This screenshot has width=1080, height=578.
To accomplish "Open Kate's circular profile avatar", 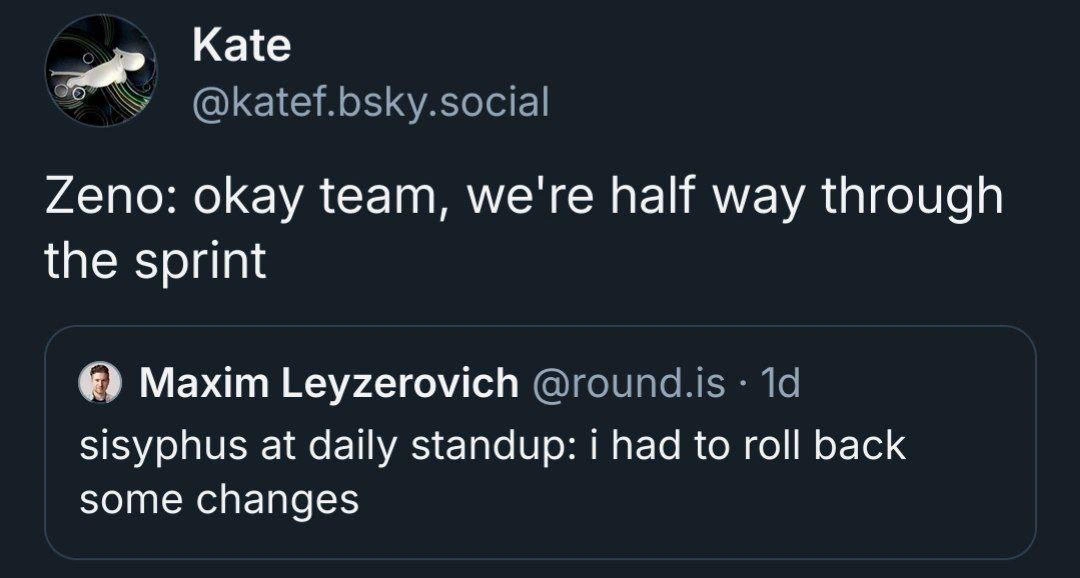I will tap(101, 70).
